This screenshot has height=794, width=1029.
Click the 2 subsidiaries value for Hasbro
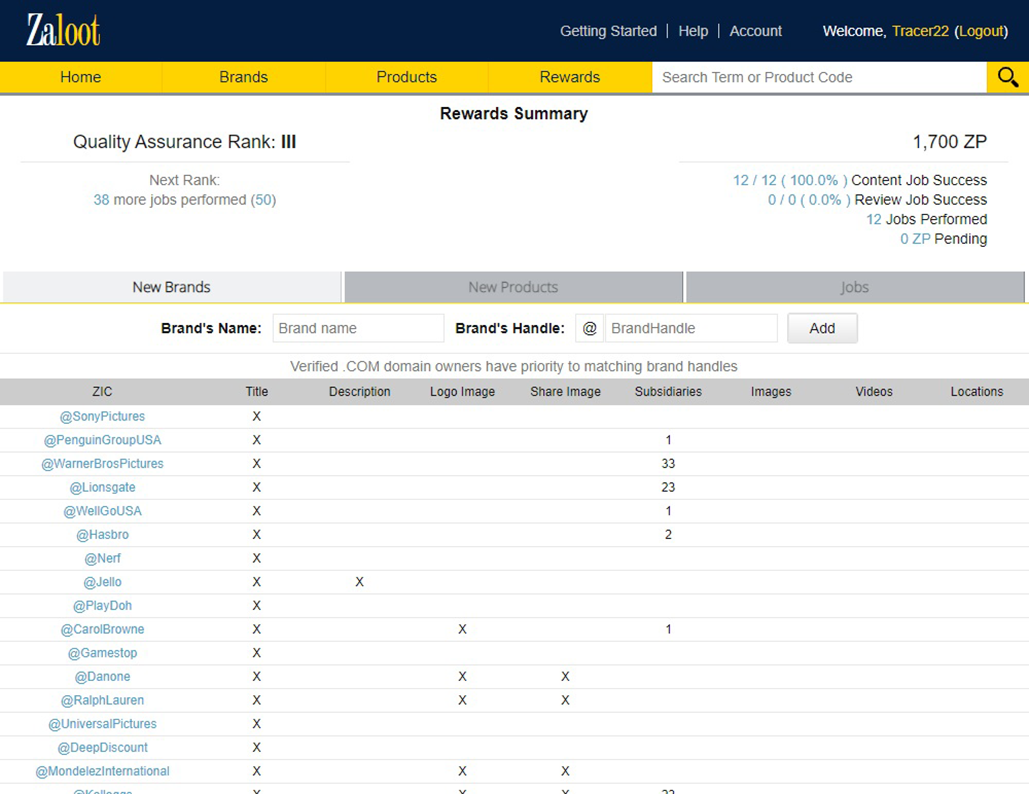(x=668, y=535)
